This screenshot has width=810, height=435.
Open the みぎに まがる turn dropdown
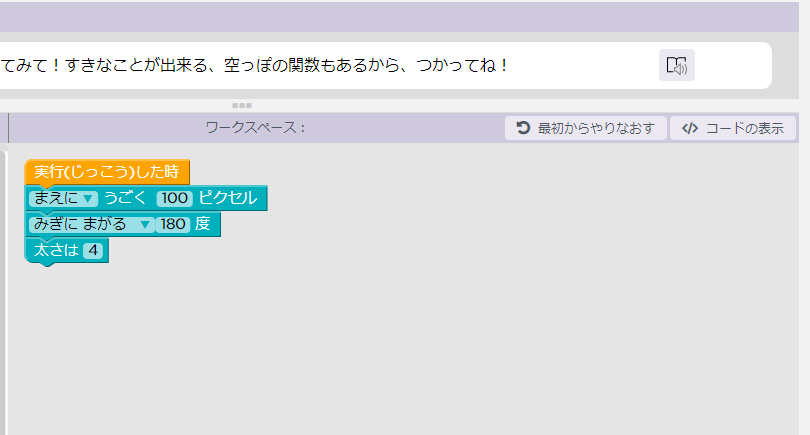92,224
